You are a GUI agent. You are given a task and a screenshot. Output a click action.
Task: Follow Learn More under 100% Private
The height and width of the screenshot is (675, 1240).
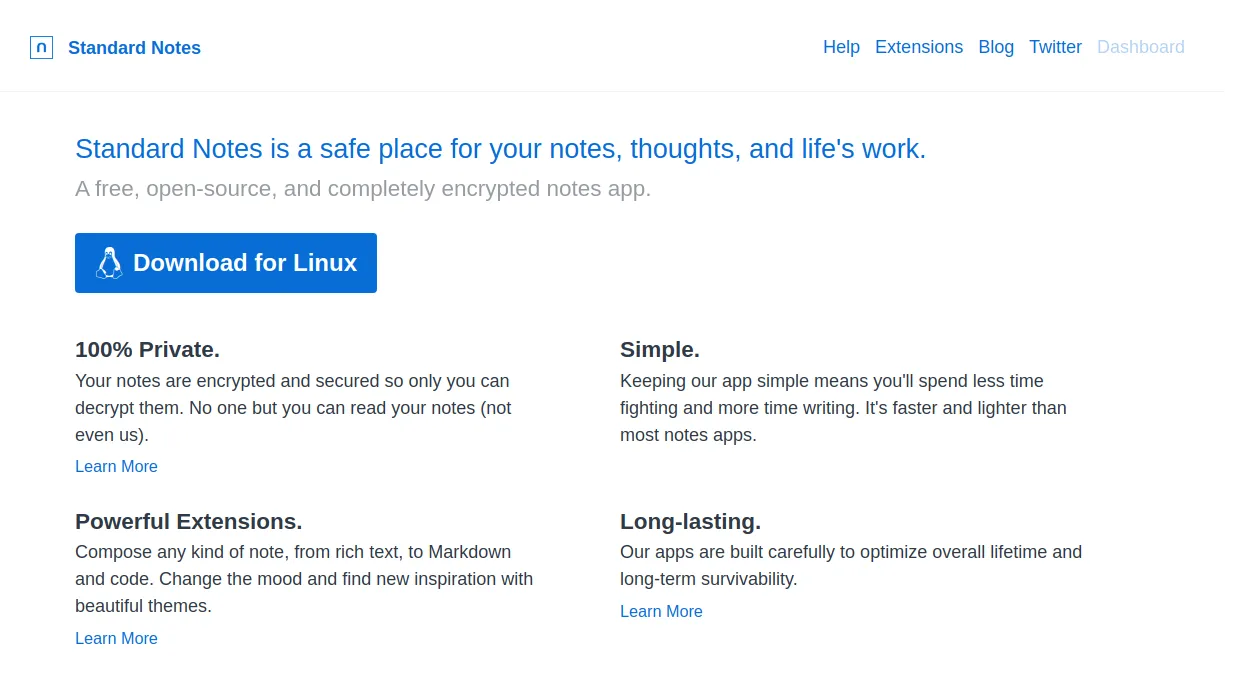point(116,466)
